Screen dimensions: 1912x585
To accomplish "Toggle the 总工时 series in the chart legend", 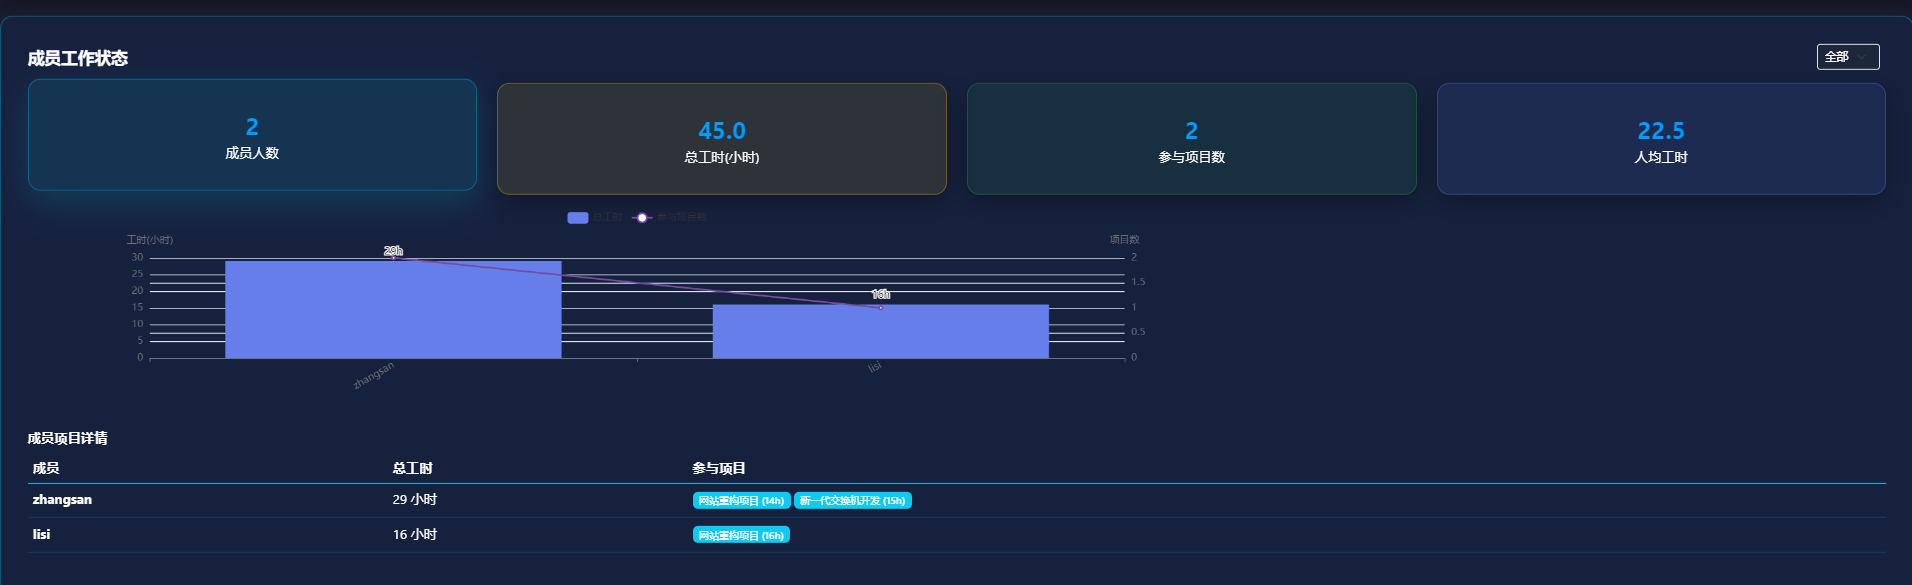I will click(594, 217).
